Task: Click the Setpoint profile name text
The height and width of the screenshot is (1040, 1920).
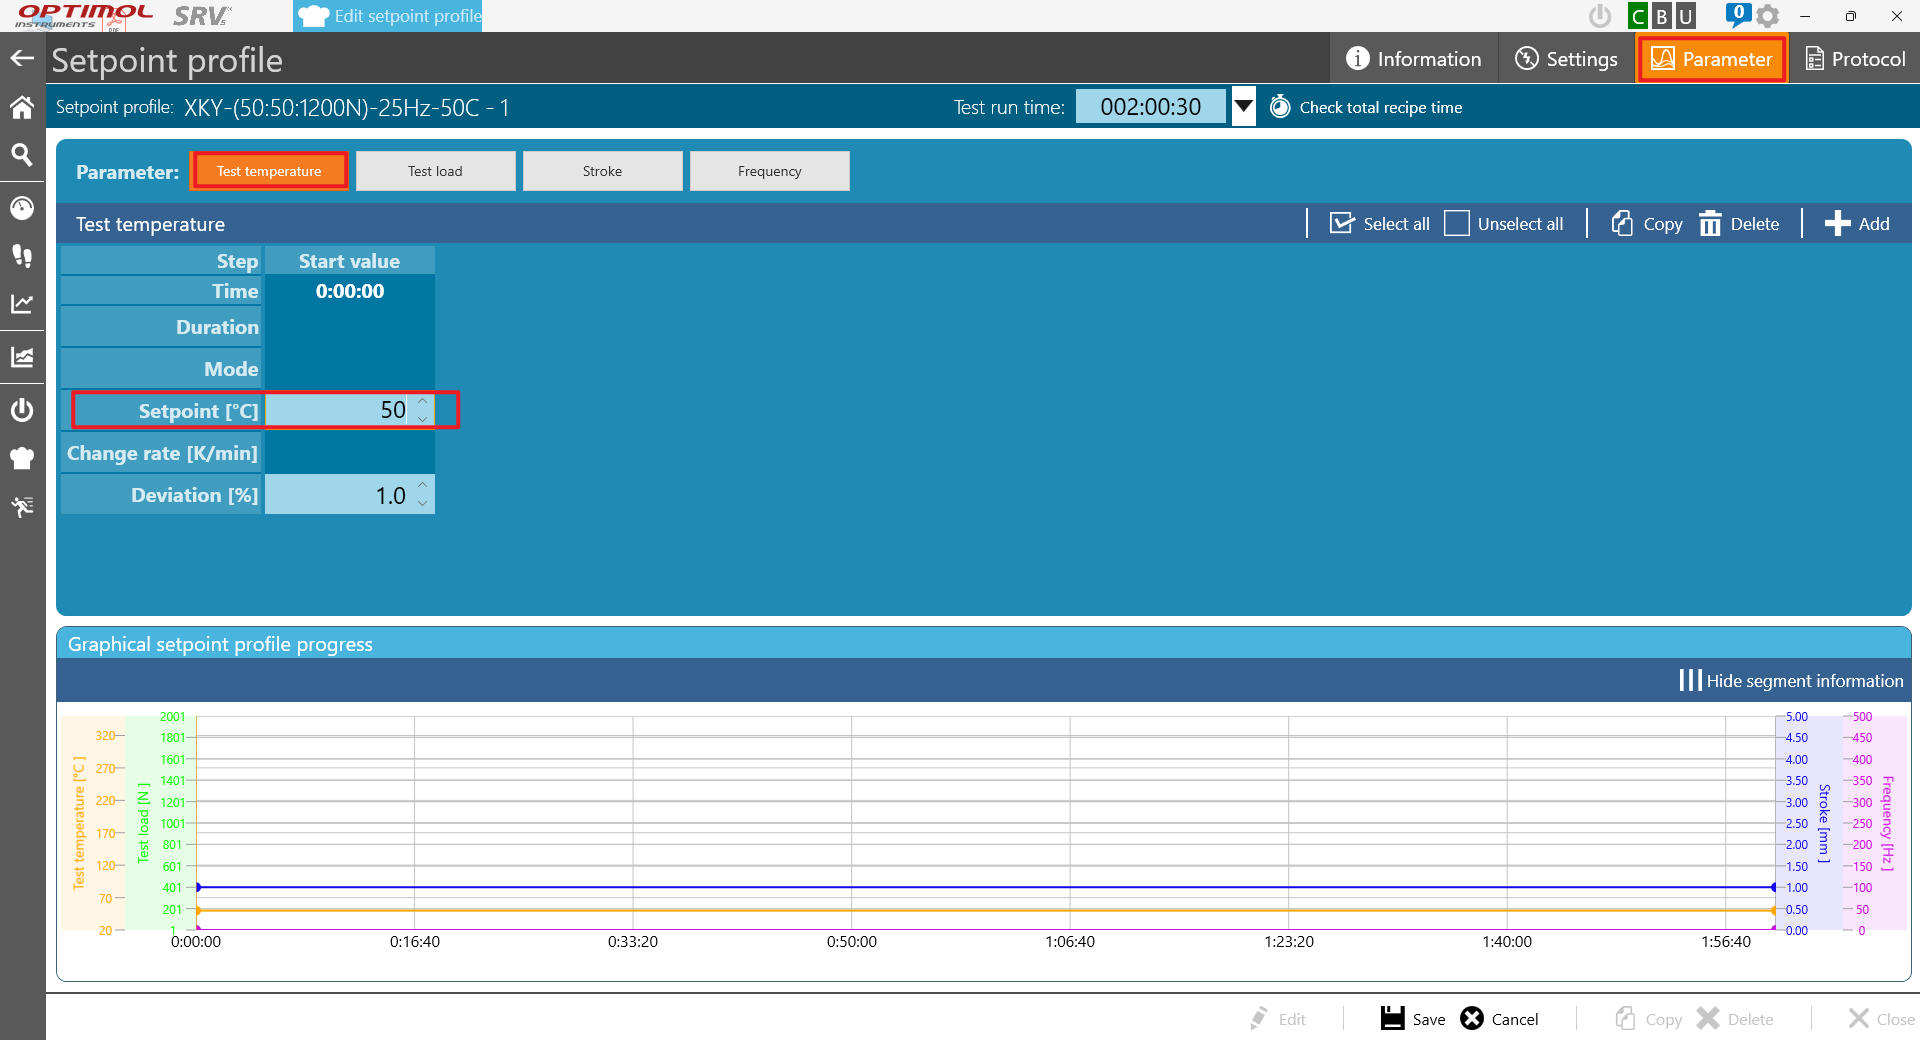Action: tap(347, 107)
